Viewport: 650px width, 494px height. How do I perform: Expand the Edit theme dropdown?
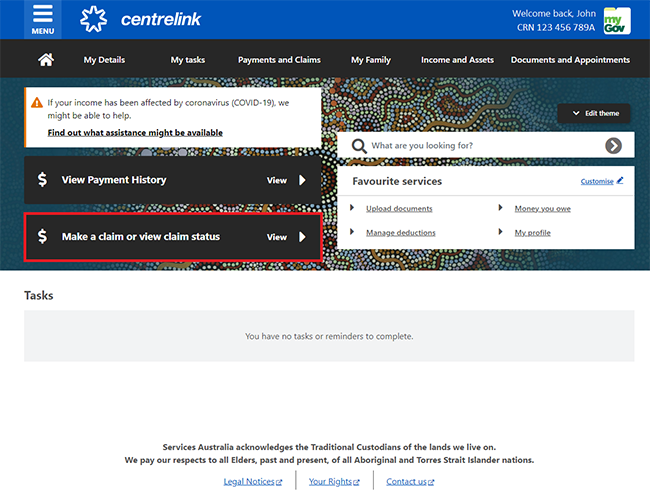pyautogui.click(x=594, y=113)
